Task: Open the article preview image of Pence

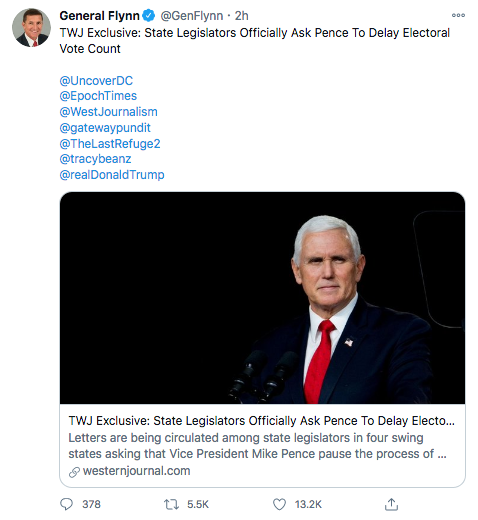Action: (x=262, y=298)
